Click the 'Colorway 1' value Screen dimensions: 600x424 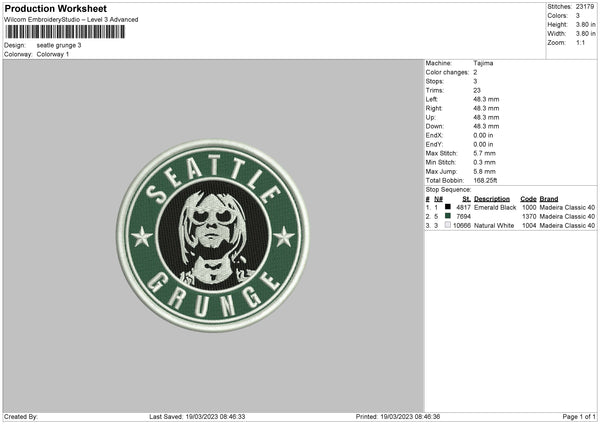pyautogui.click(x=53, y=54)
